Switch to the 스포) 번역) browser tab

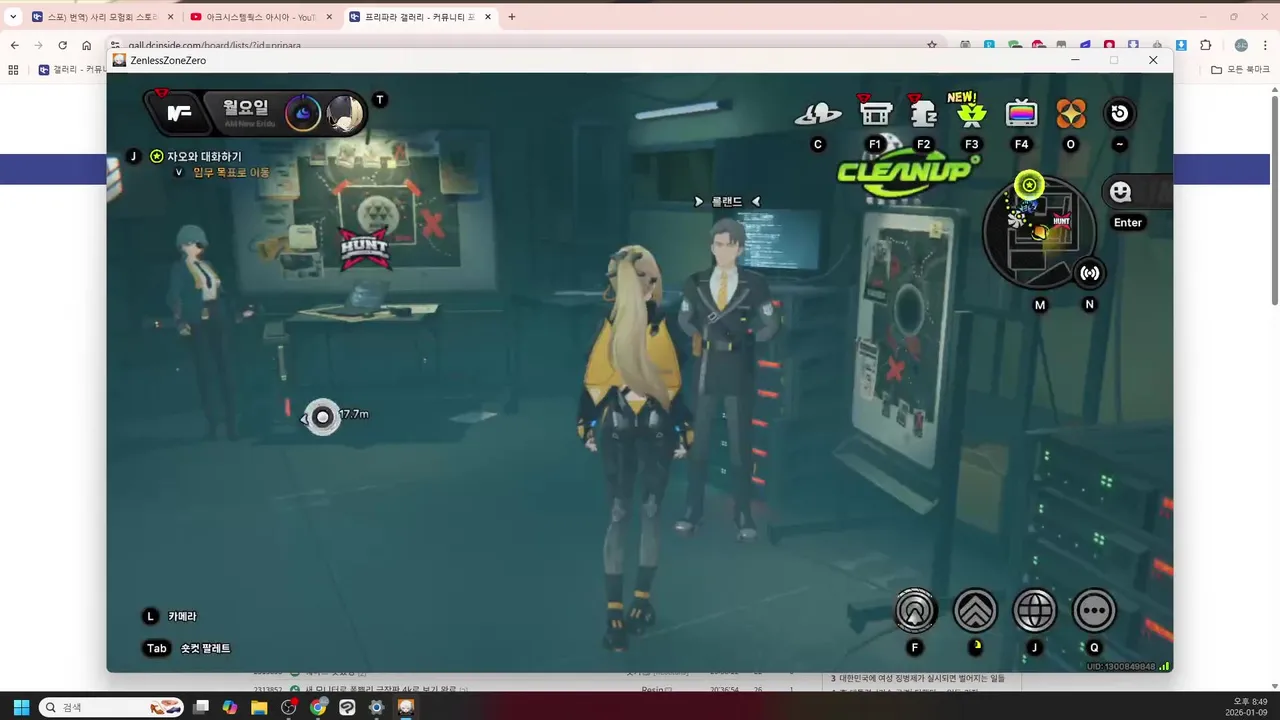102,17
